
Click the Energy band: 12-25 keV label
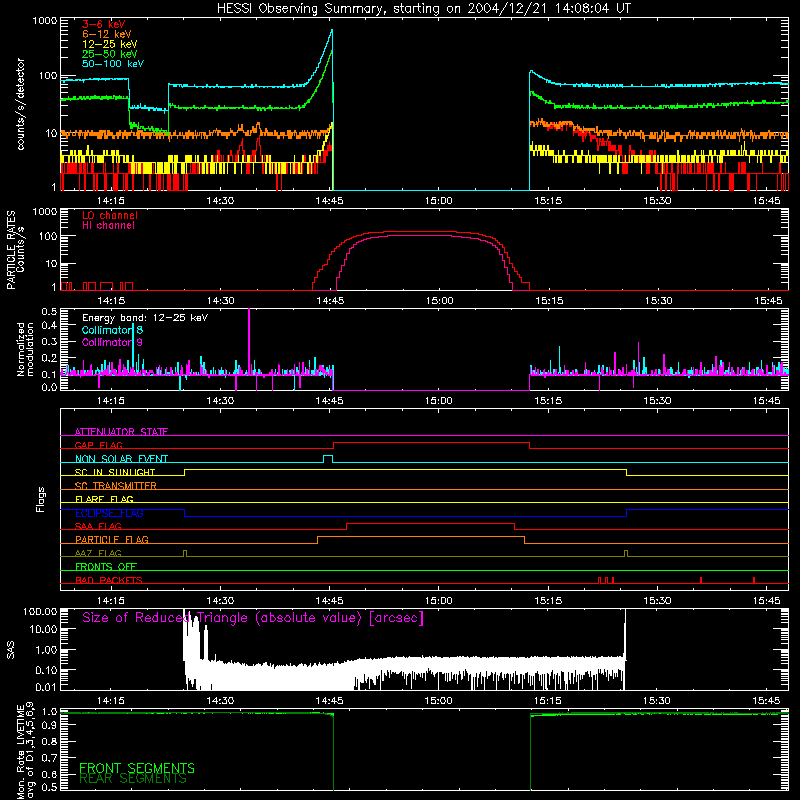click(145, 318)
